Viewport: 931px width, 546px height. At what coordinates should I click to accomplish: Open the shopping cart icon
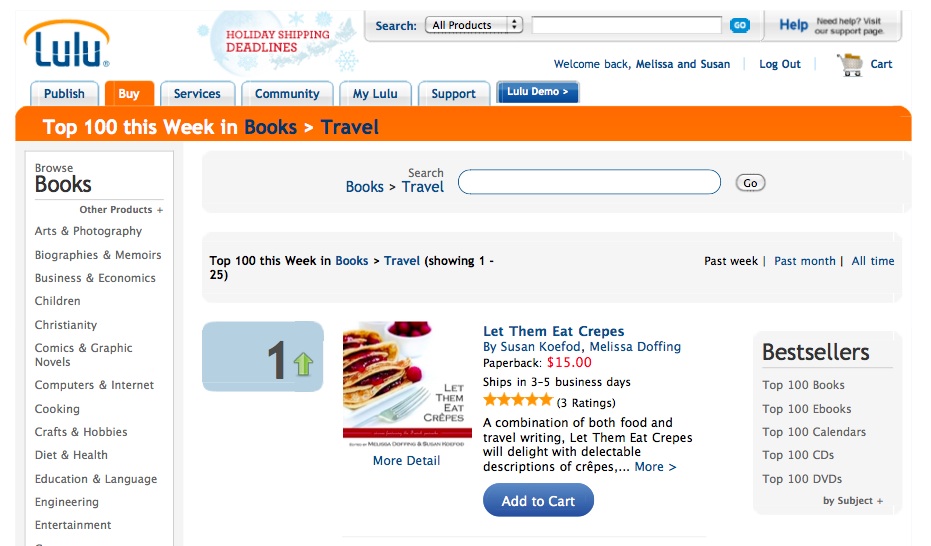pos(850,64)
